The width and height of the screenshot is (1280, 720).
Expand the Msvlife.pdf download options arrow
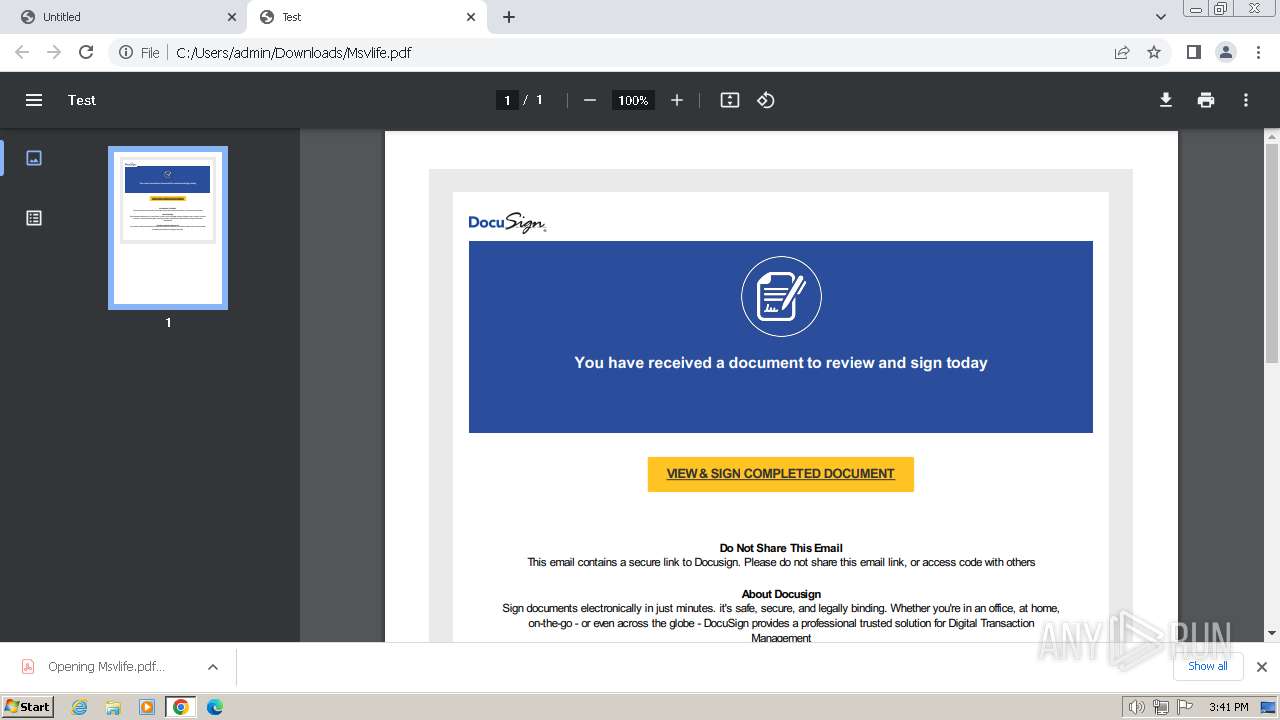click(213, 667)
